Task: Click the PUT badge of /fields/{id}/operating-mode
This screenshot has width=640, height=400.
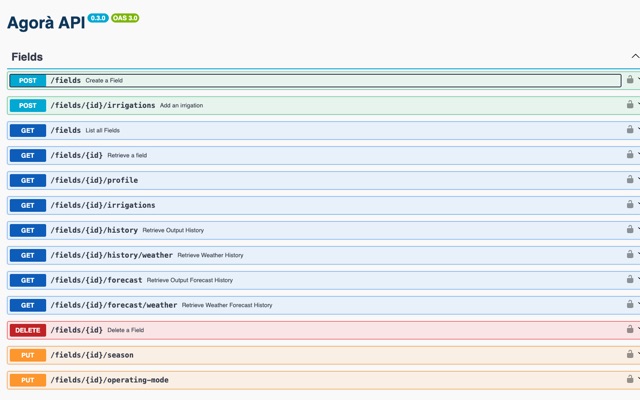Action: (x=28, y=380)
